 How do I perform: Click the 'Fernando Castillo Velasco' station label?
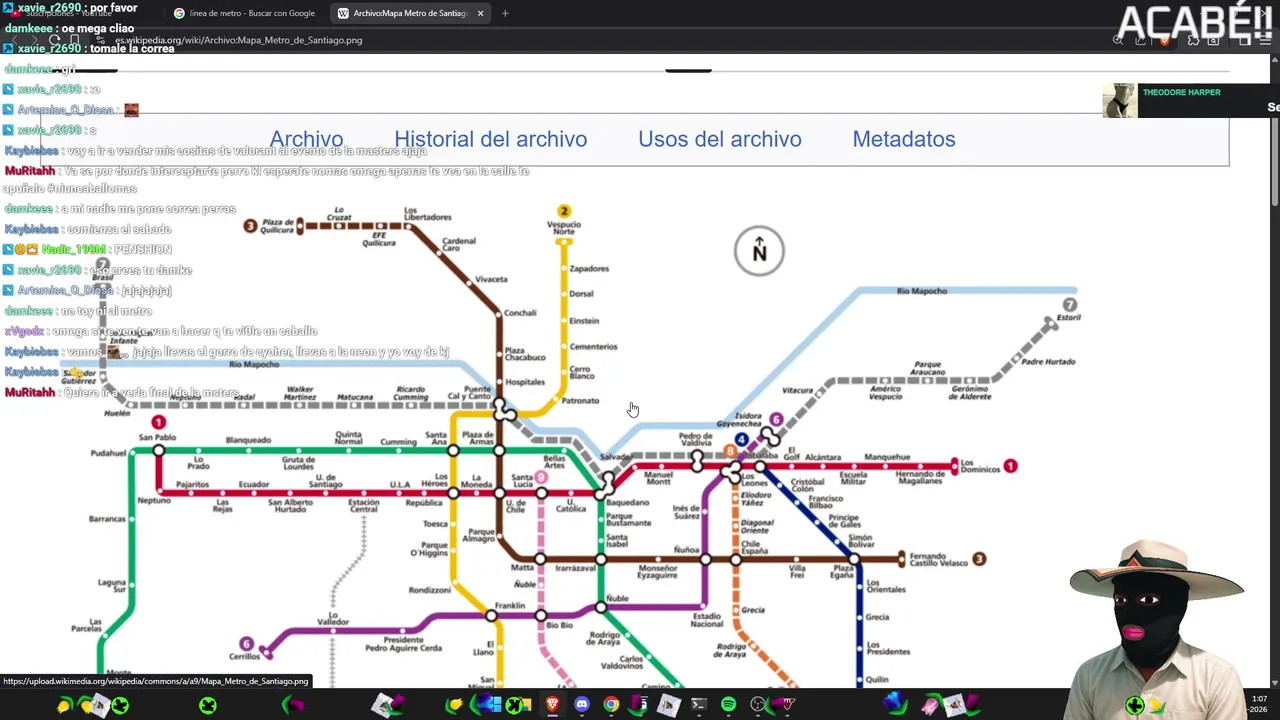coord(939,559)
